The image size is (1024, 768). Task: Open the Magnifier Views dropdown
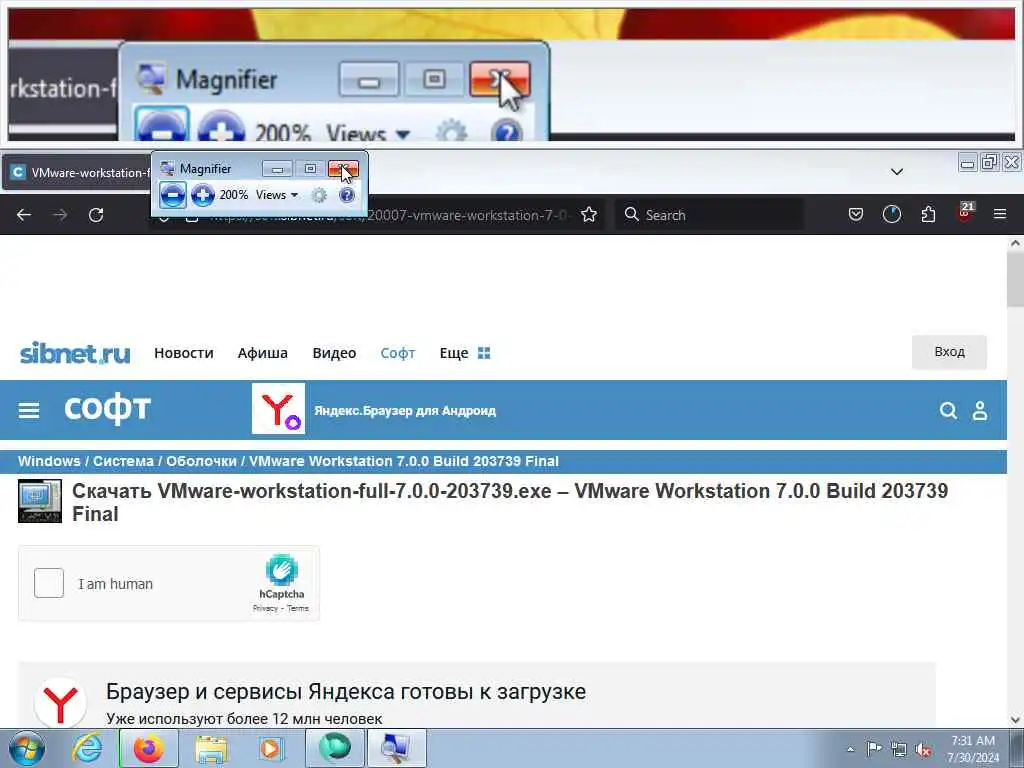tap(277, 195)
